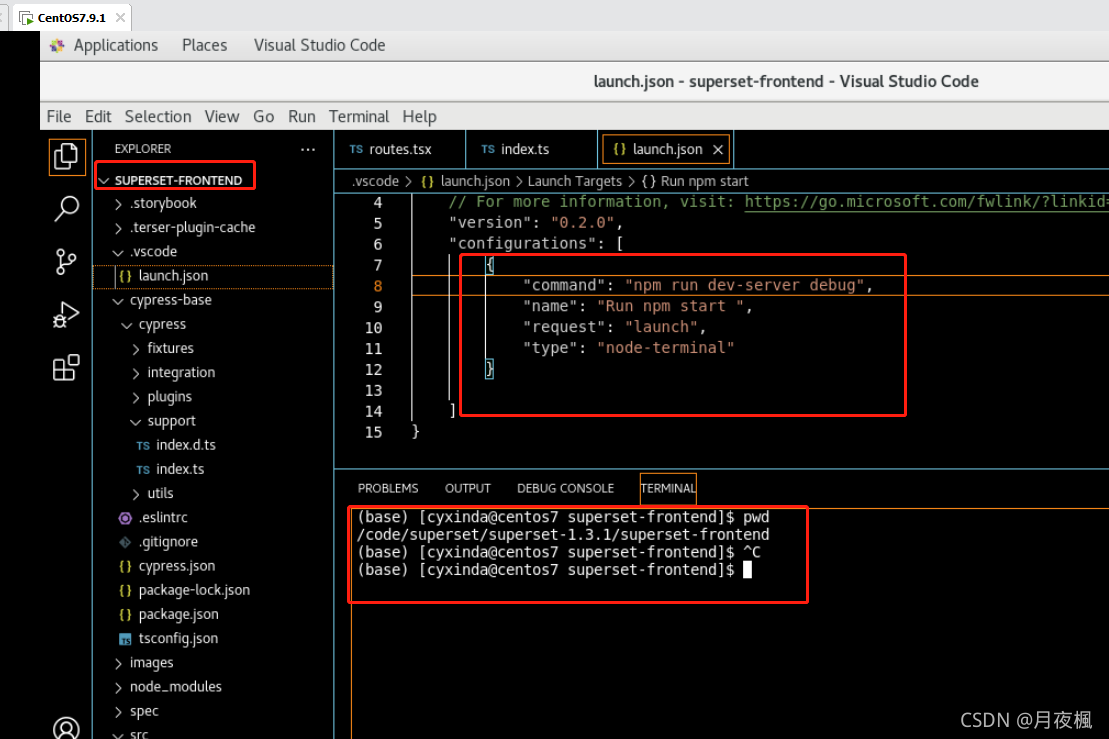Image resolution: width=1109 pixels, height=739 pixels.
Task: Collapse the cypress folder
Action: coord(127,325)
